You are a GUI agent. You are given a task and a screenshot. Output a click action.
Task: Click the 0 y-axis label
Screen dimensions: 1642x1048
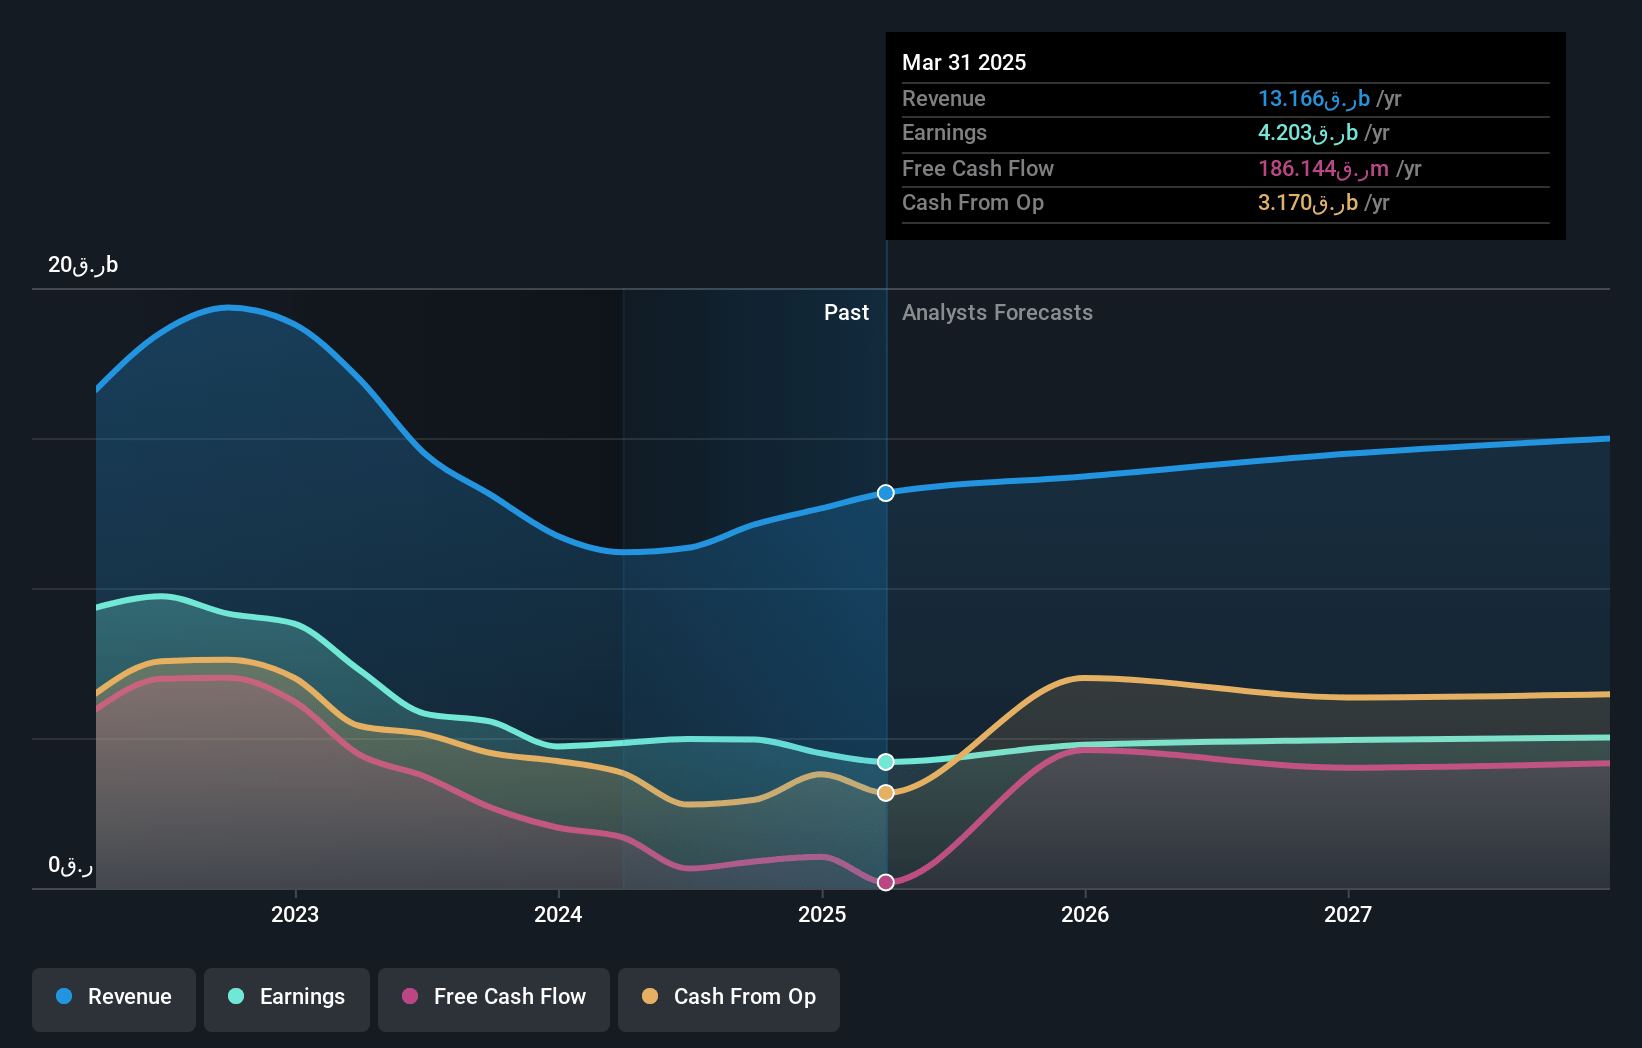71,865
